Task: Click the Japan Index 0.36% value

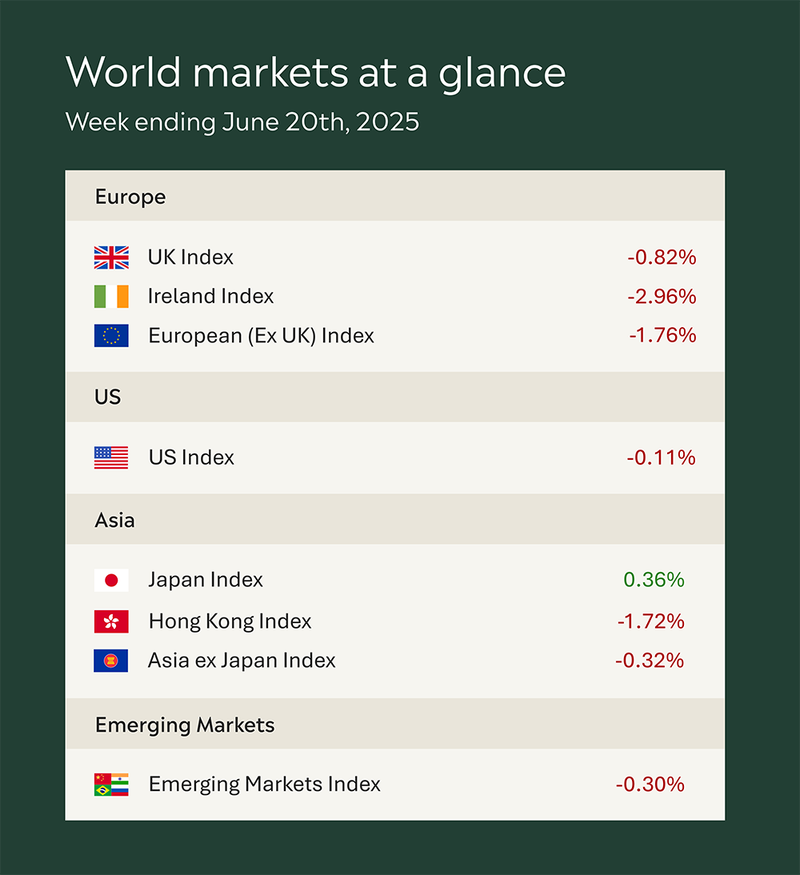Action: [x=654, y=580]
